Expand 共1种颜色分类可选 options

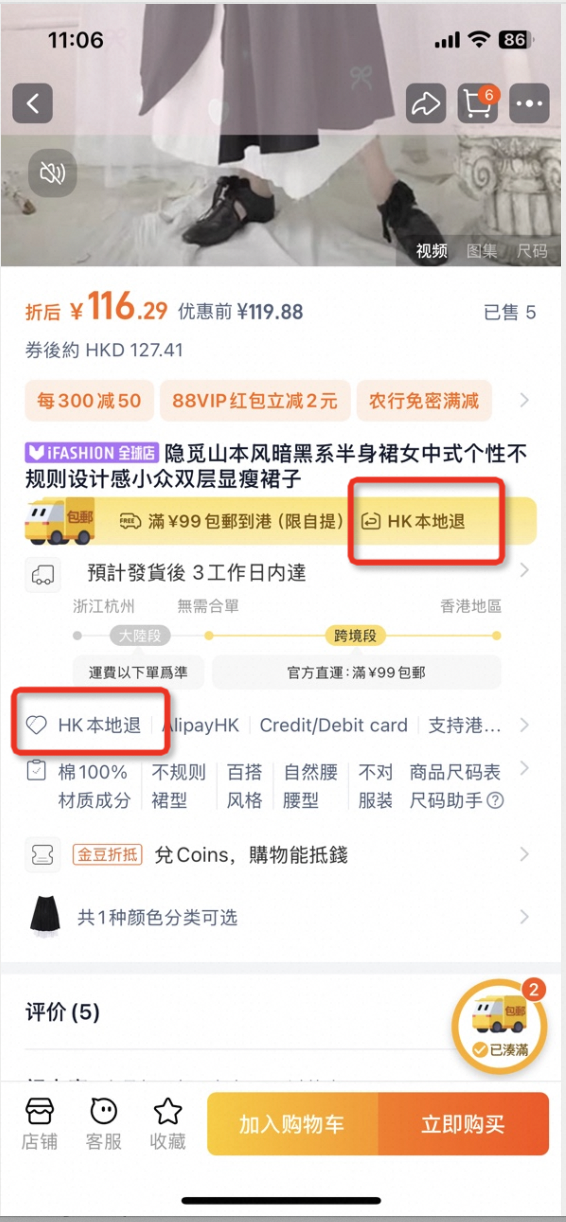point(283,917)
